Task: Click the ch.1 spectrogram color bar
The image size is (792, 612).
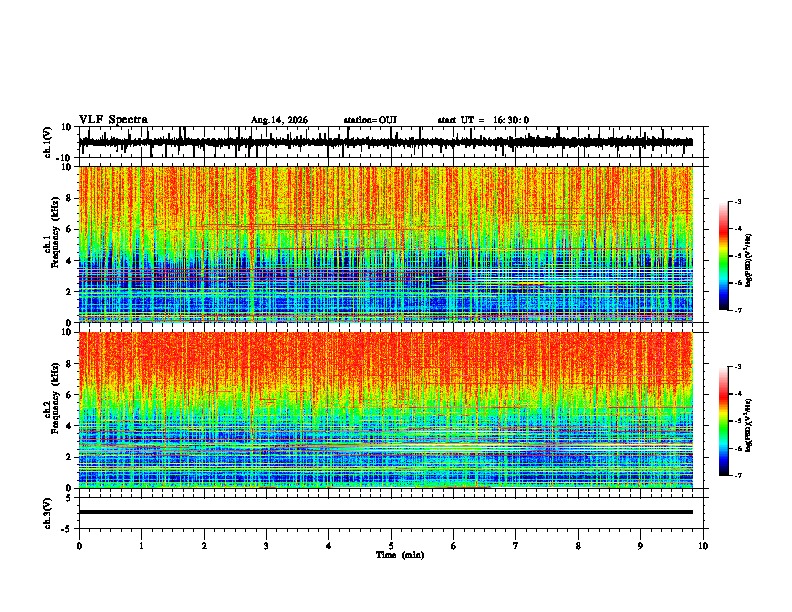Action: (x=724, y=256)
